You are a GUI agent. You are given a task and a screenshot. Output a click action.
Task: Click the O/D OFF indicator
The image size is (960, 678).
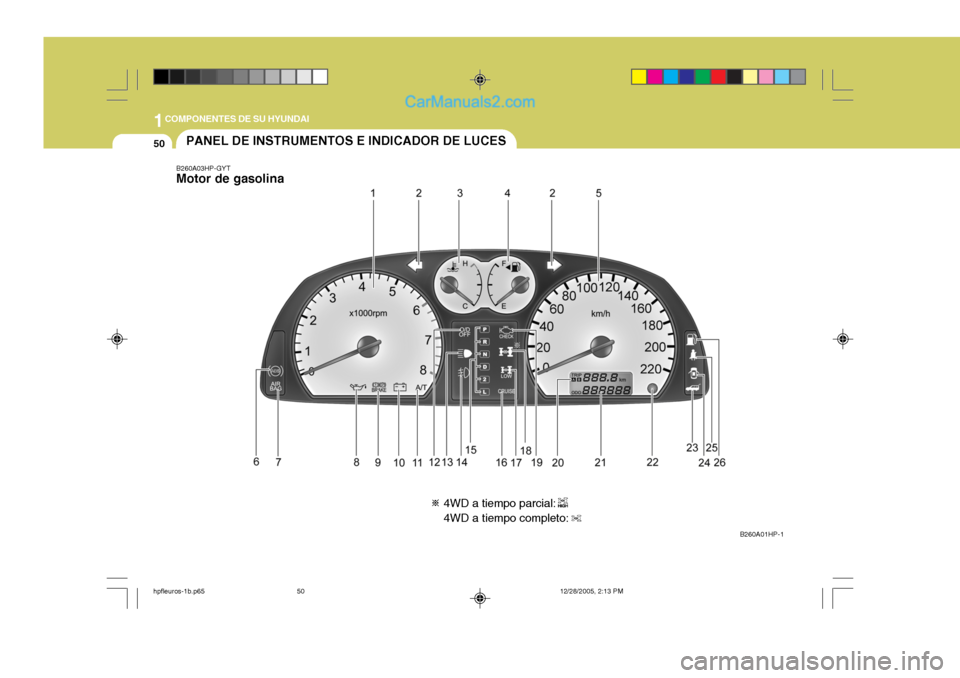tap(465, 332)
